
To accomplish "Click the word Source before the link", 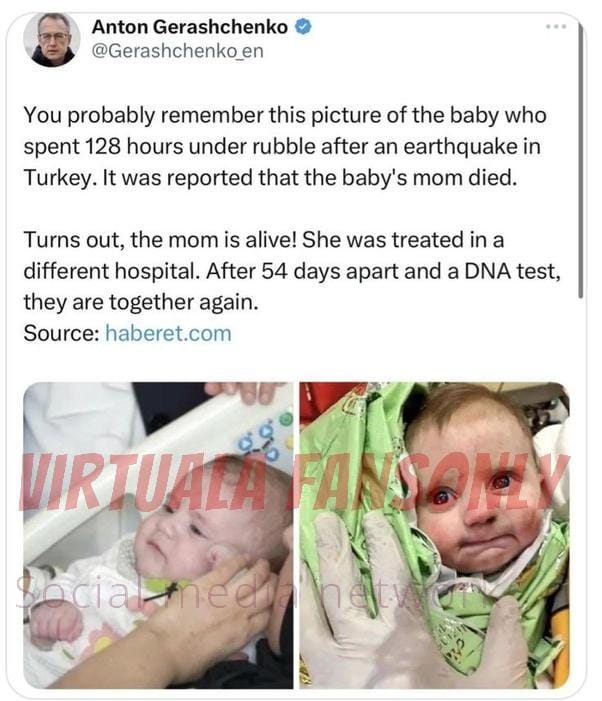I will tap(61, 334).
